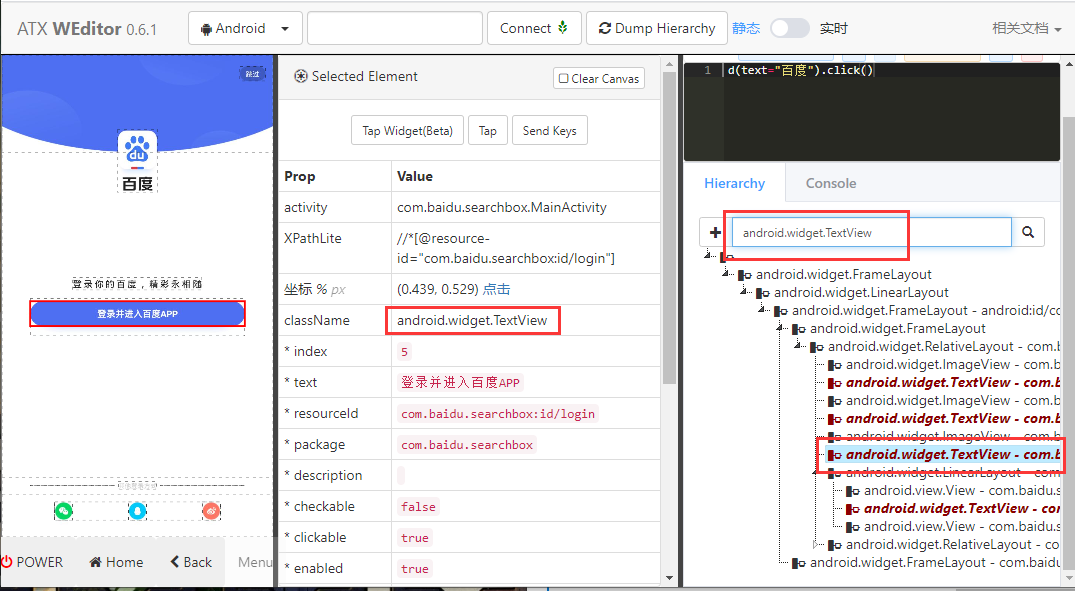This screenshot has width=1075, height=591.
Task: Open the Android platform dropdown
Action: pyautogui.click(x=244, y=27)
